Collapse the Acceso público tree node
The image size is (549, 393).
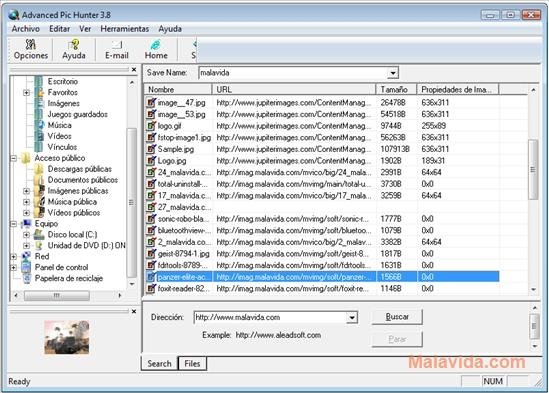14,158
